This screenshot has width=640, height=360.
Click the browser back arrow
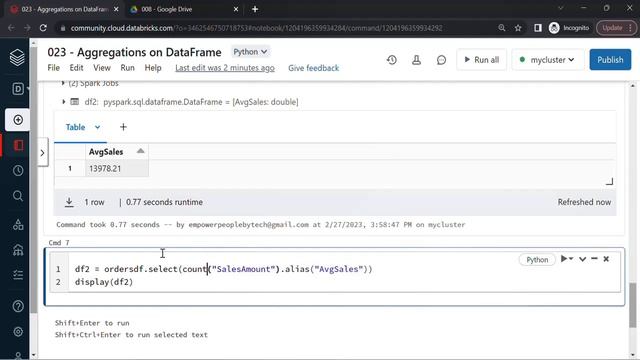coord(11,28)
